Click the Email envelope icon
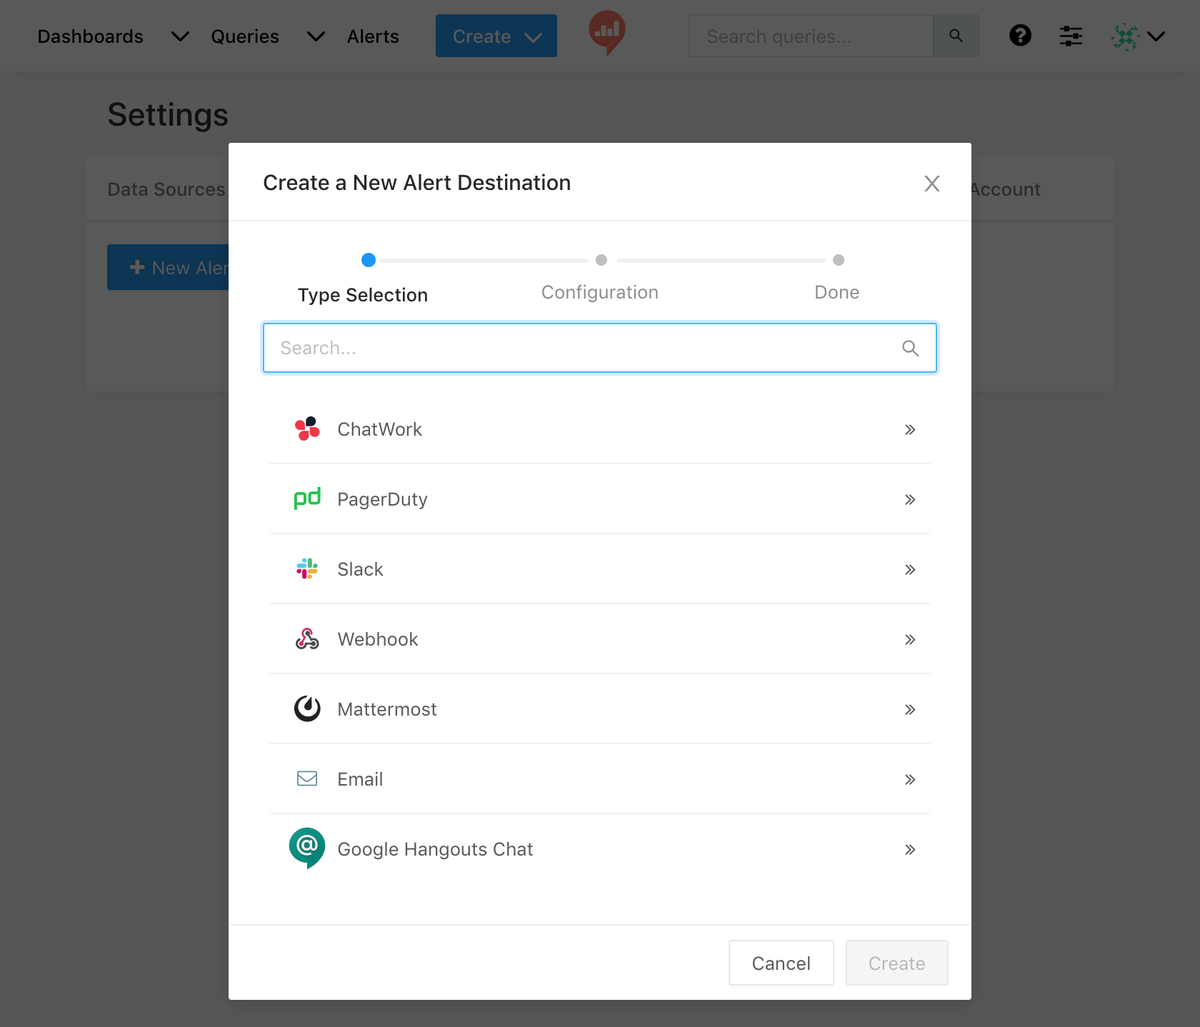This screenshot has height=1027, width=1200. 307,779
